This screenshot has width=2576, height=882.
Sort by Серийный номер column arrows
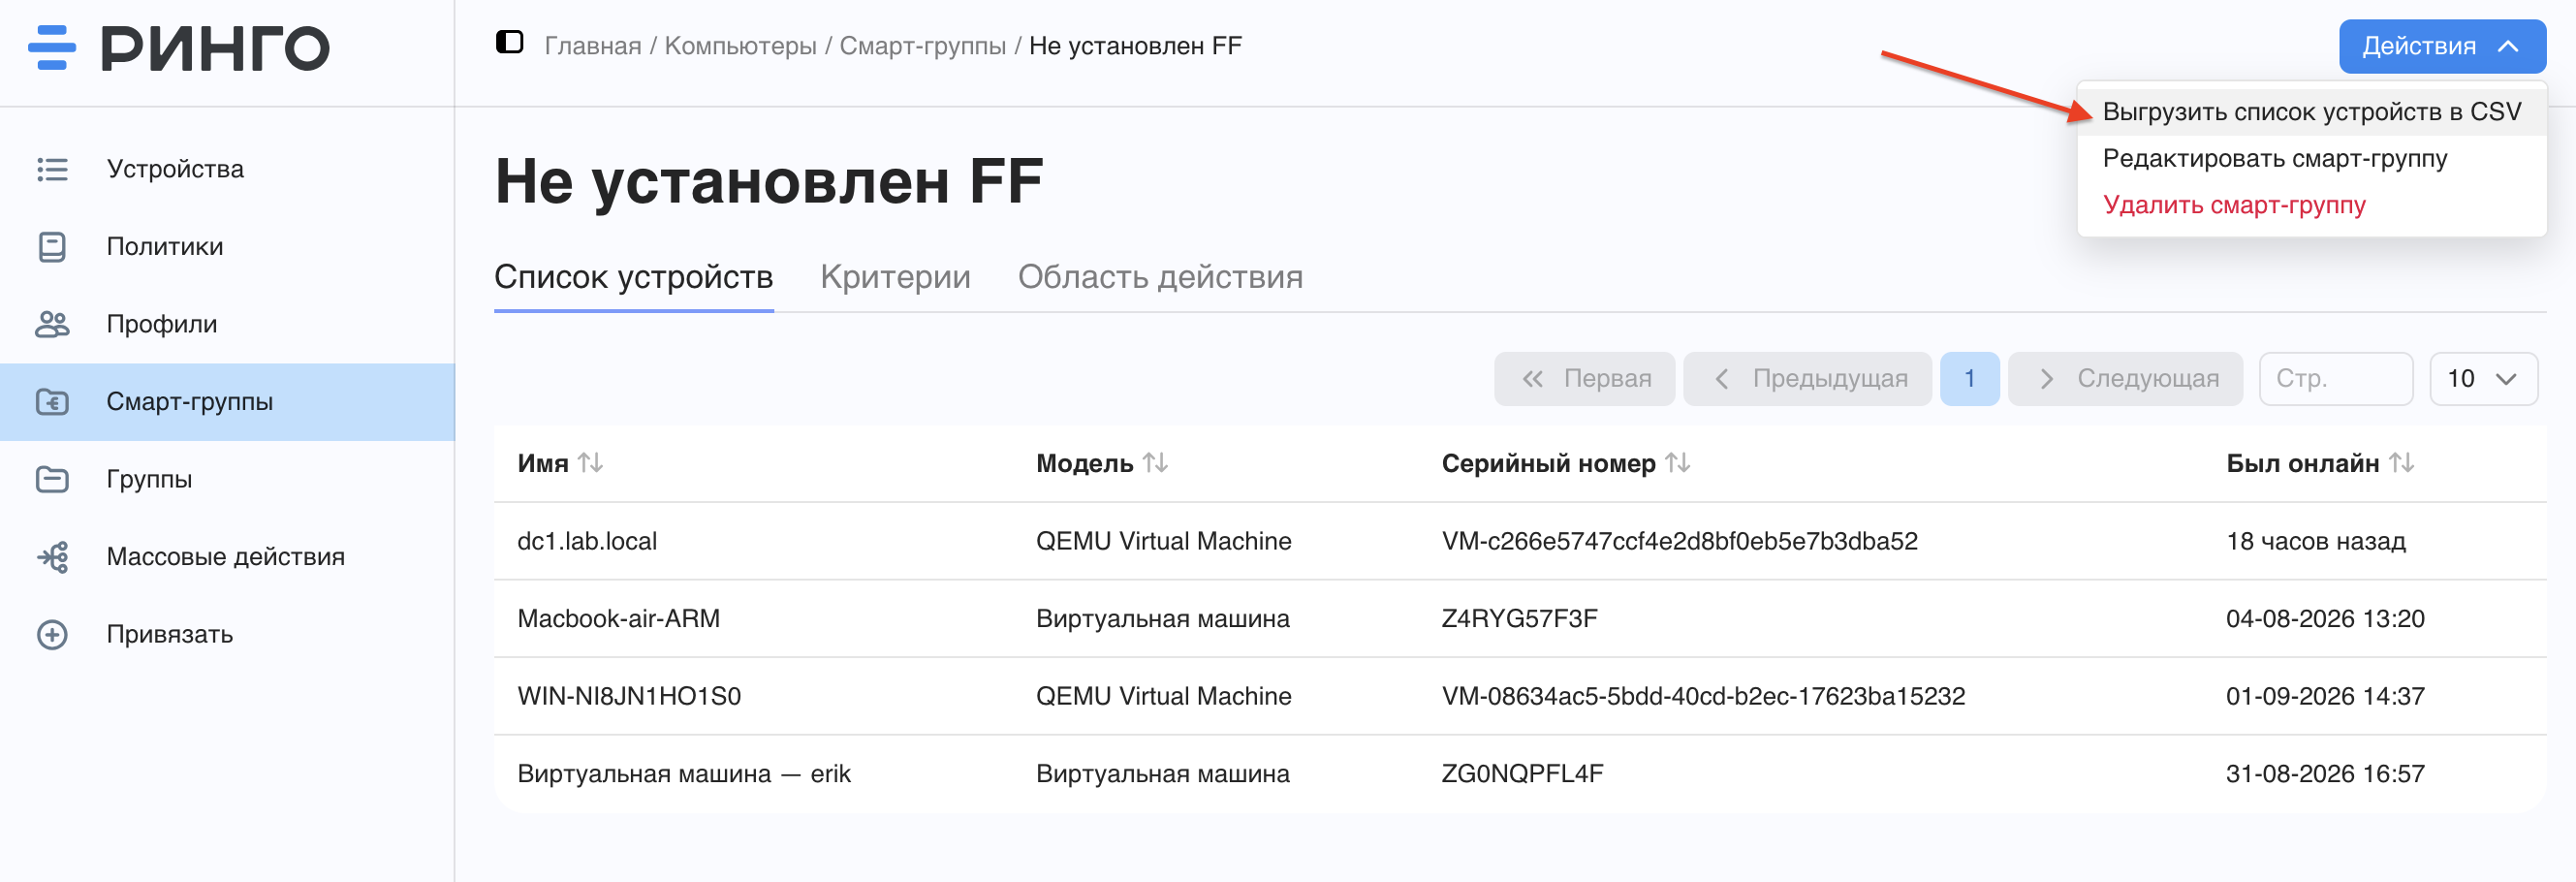pyautogui.click(x=1678, y=463)
